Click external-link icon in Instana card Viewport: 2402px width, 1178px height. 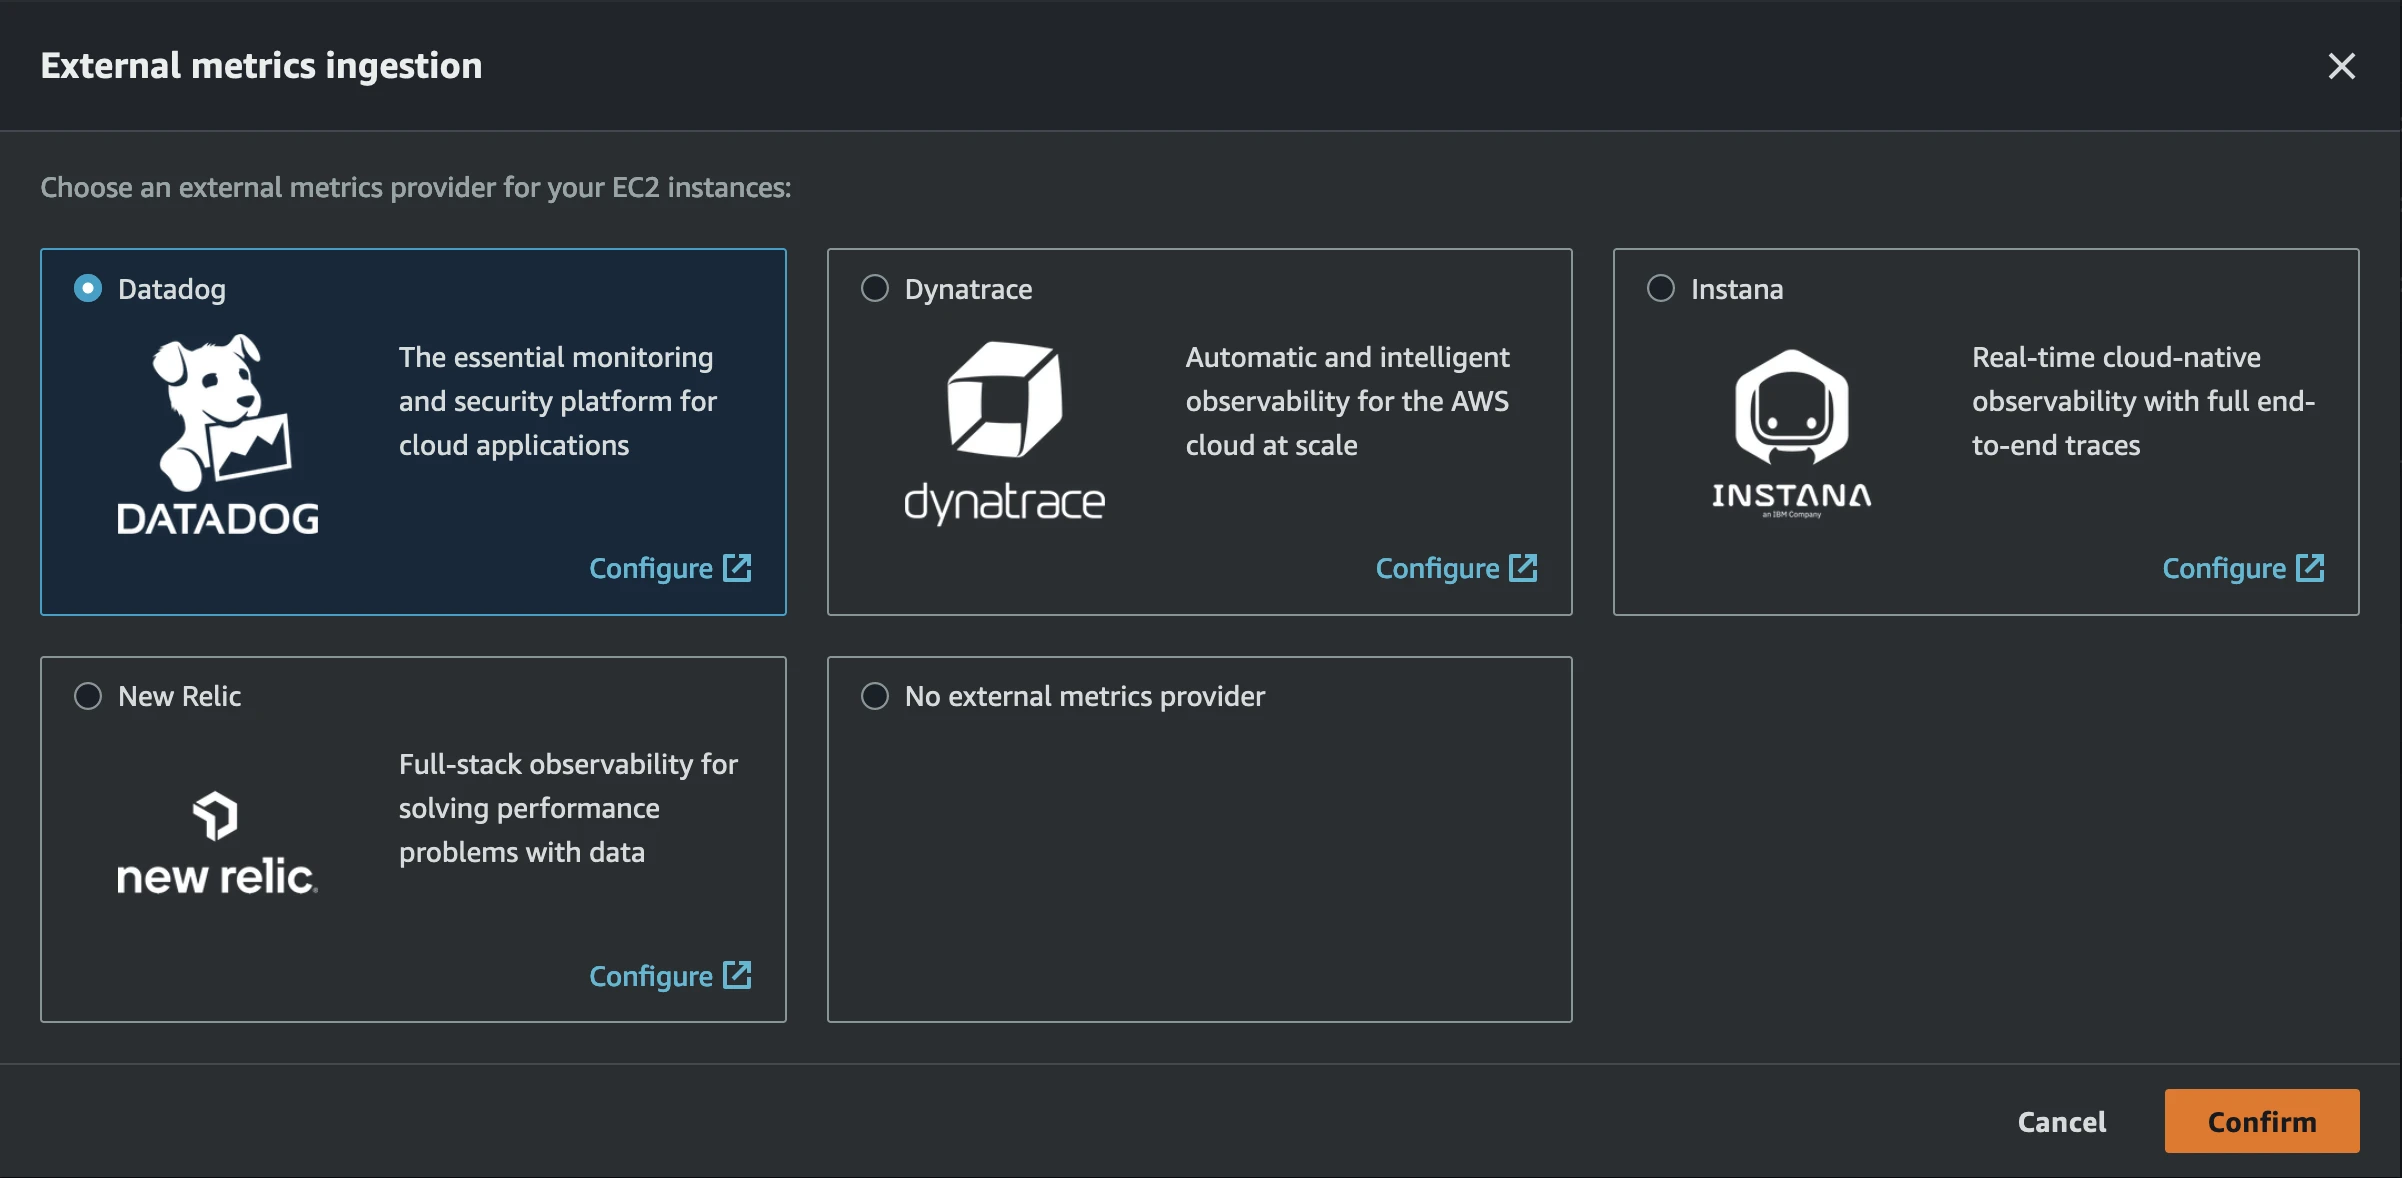click(2311, 568)
